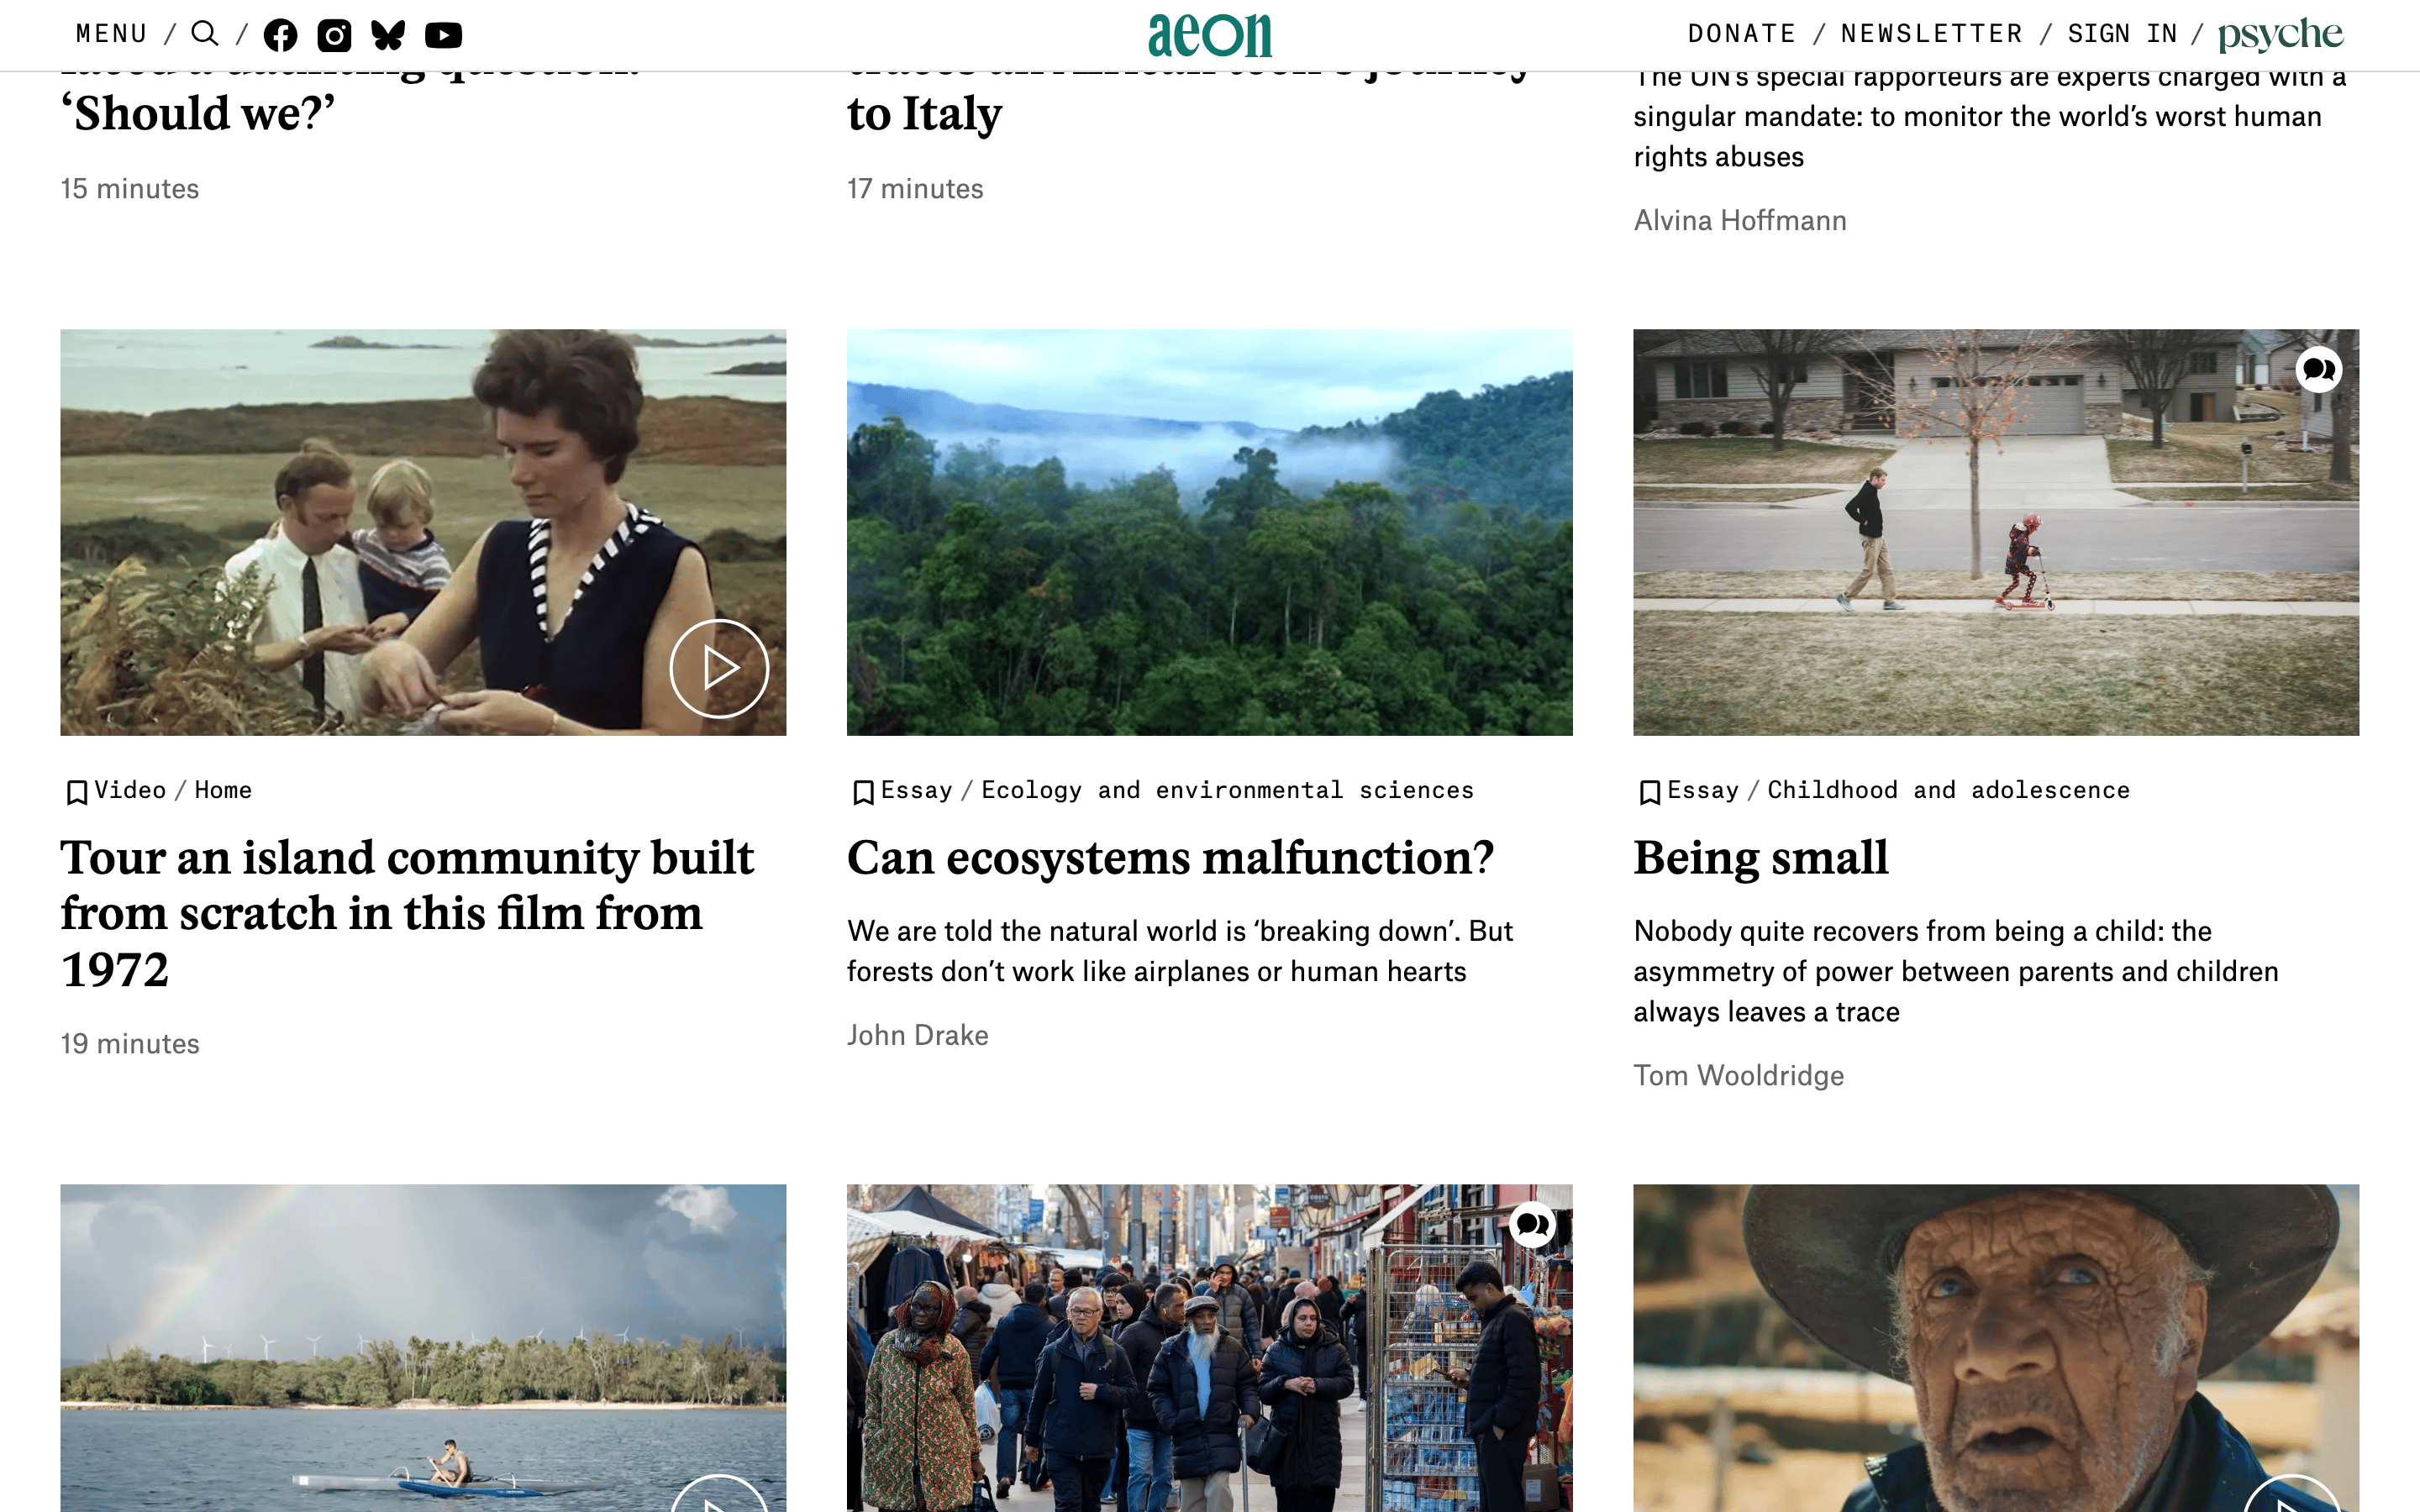View author Tom Wooldridge
2420x1512 pixels.
(1739, 1075)
